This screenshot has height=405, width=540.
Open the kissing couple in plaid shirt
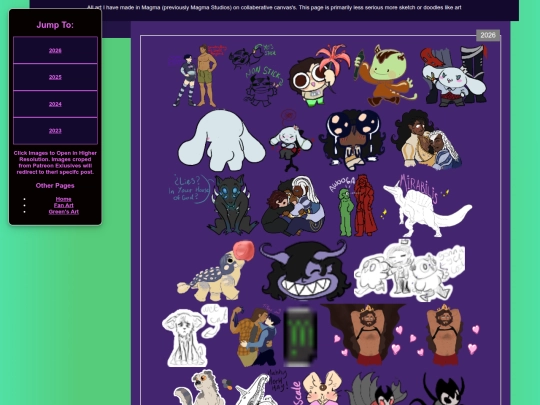click(255, 336)
